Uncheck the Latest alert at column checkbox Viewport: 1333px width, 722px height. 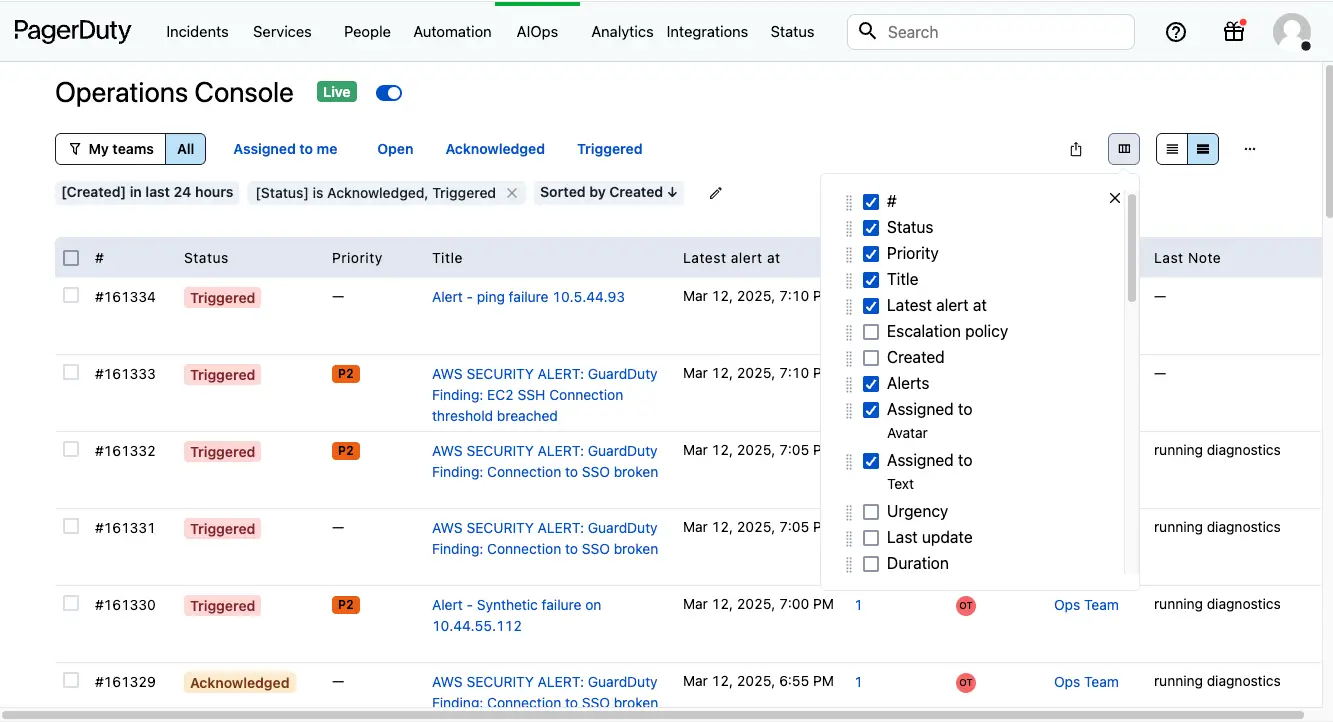point(871,306)
